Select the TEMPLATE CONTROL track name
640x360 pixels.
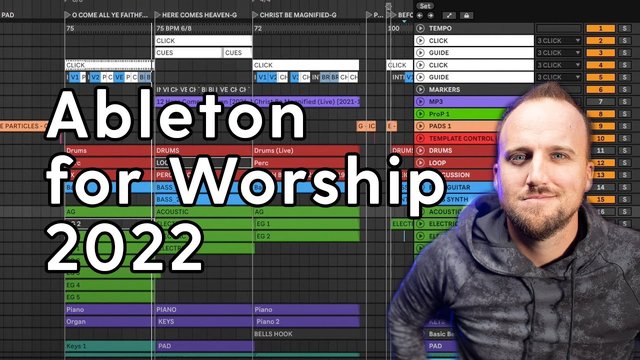point(461,138)
